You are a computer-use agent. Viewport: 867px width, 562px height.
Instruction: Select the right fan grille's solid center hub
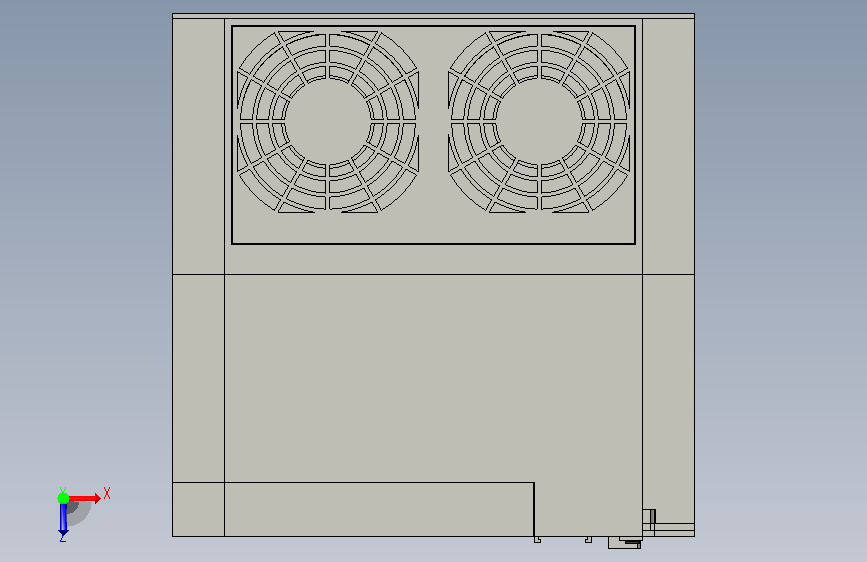539,122
